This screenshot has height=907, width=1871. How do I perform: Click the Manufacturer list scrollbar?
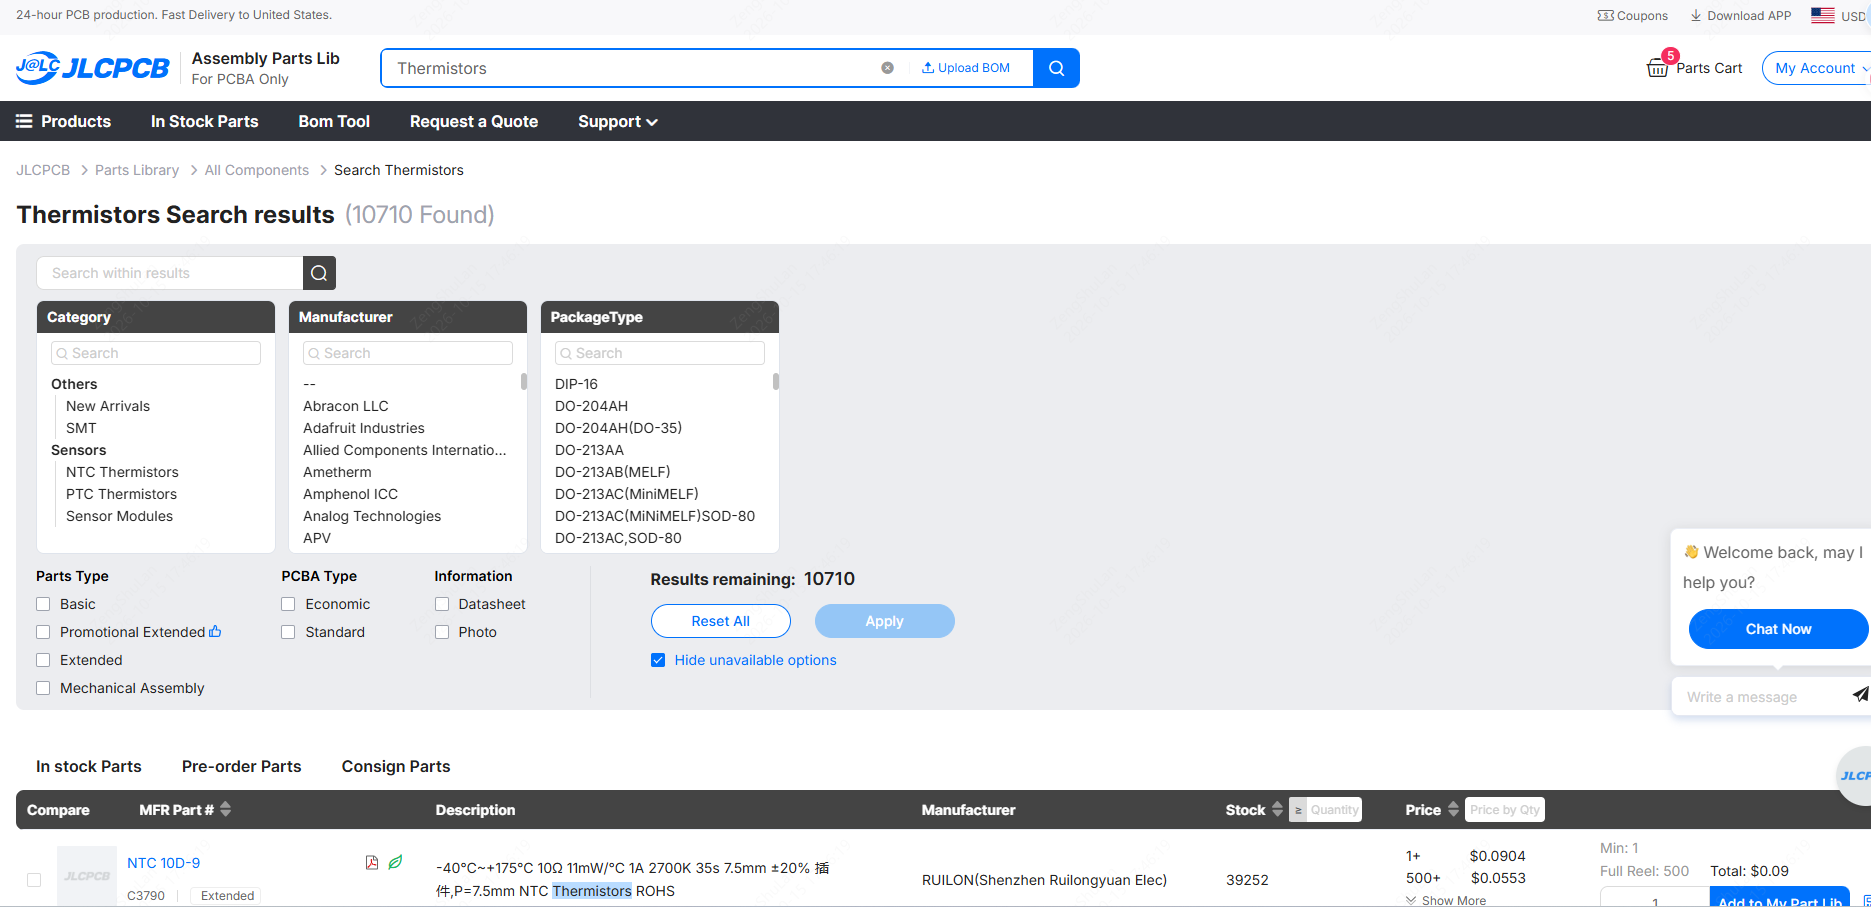click(524, 381)
